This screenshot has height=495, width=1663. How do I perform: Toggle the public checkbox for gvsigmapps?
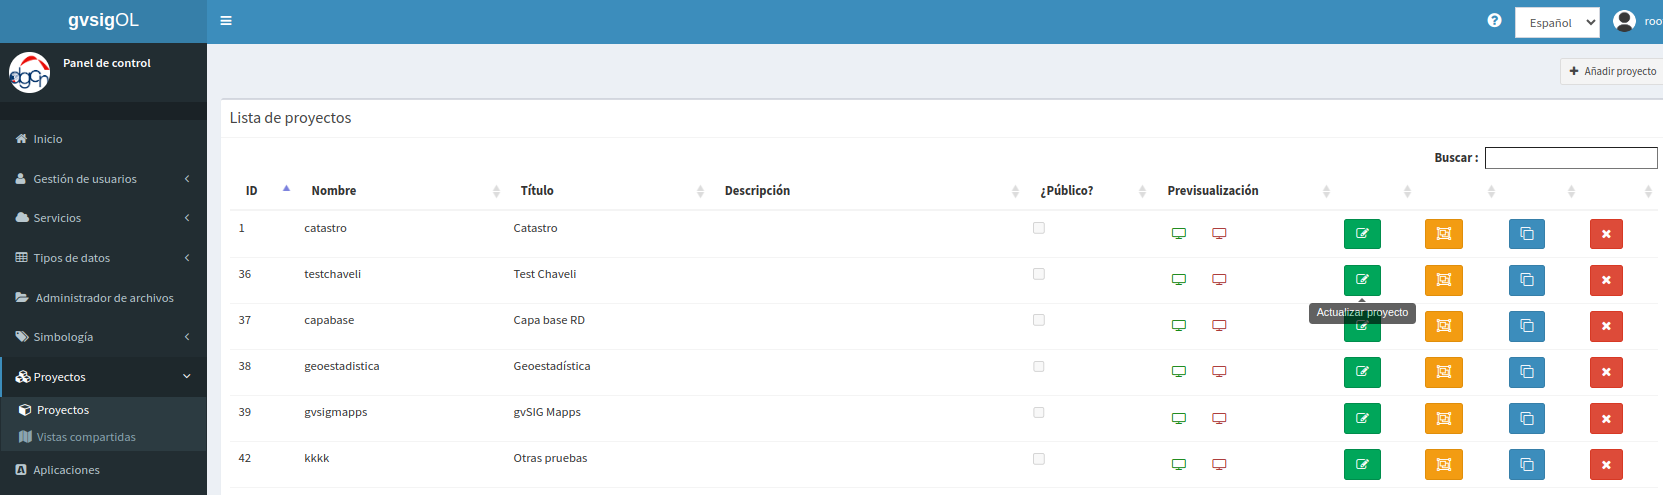pyautogui.click(x=1039, y=412)
